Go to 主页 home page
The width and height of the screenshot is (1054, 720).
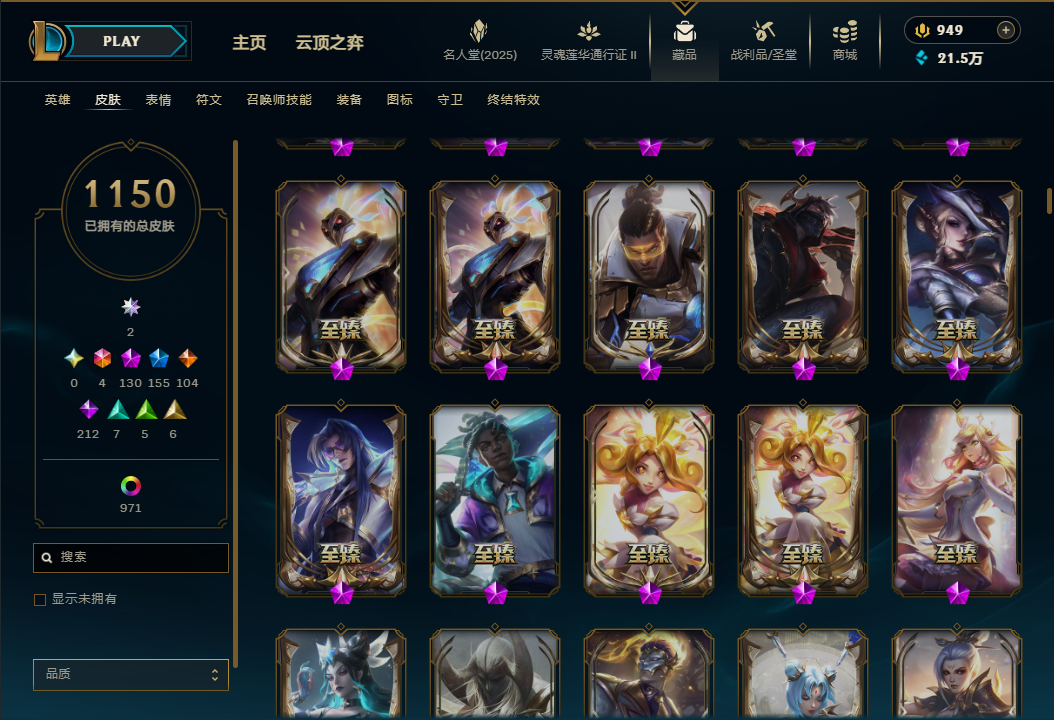[249, 42]
